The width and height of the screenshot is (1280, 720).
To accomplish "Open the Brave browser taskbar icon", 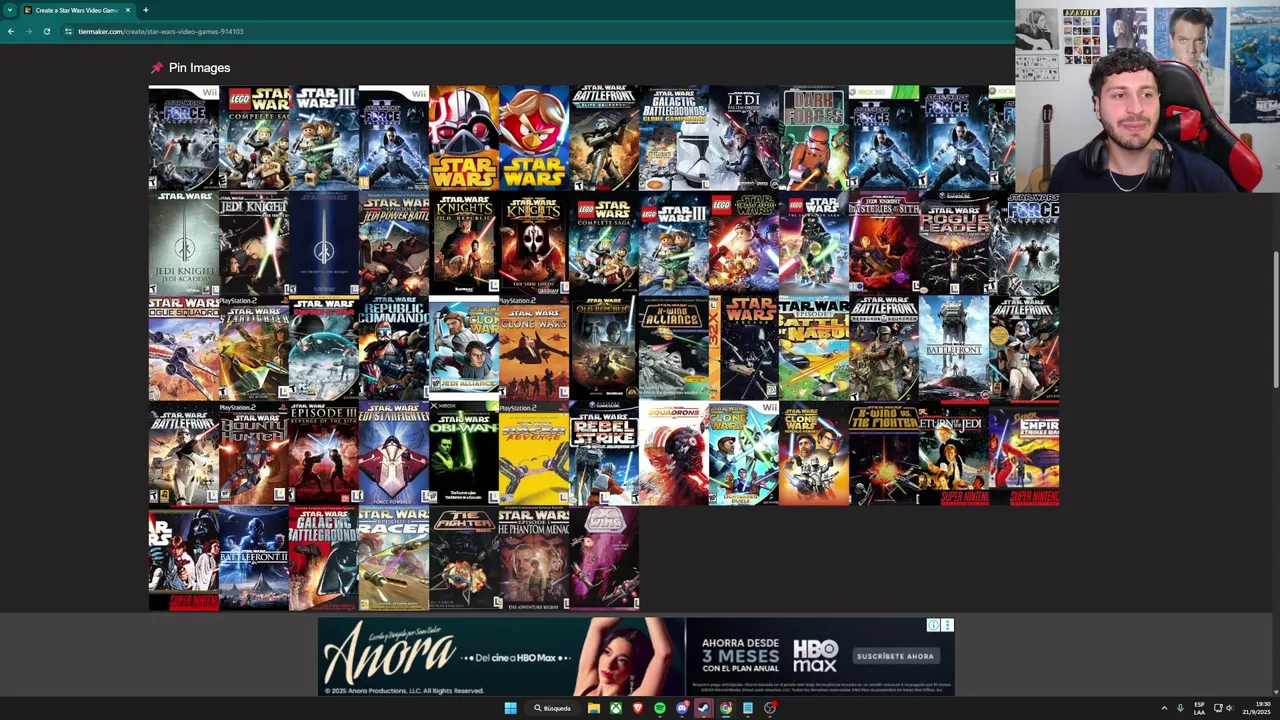I will tap(638, 708).
